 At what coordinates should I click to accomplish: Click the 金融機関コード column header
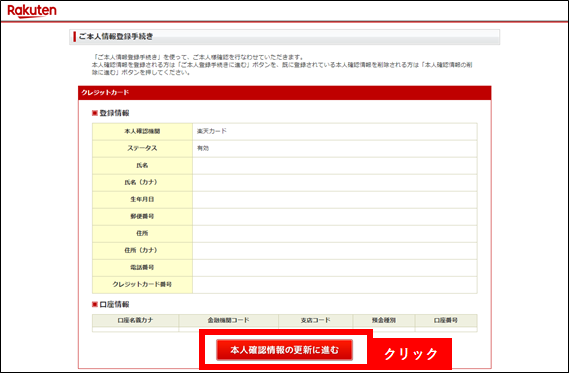coord(229,320)
